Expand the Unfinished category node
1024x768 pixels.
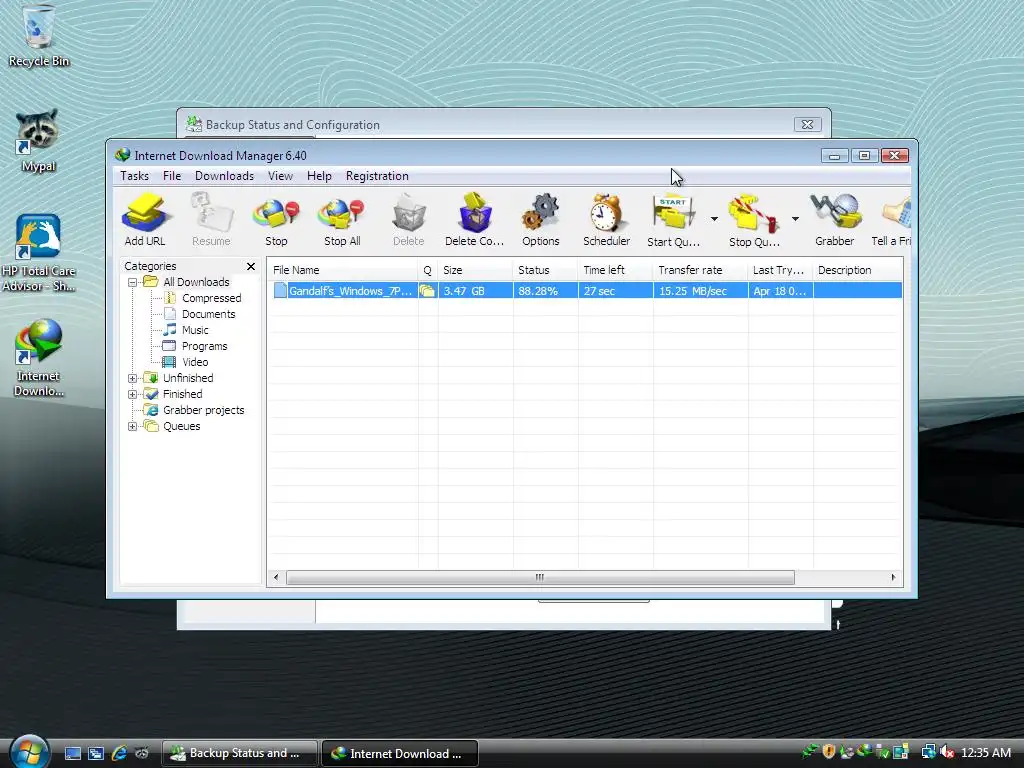pyautogui.click(x=133, y=379)
